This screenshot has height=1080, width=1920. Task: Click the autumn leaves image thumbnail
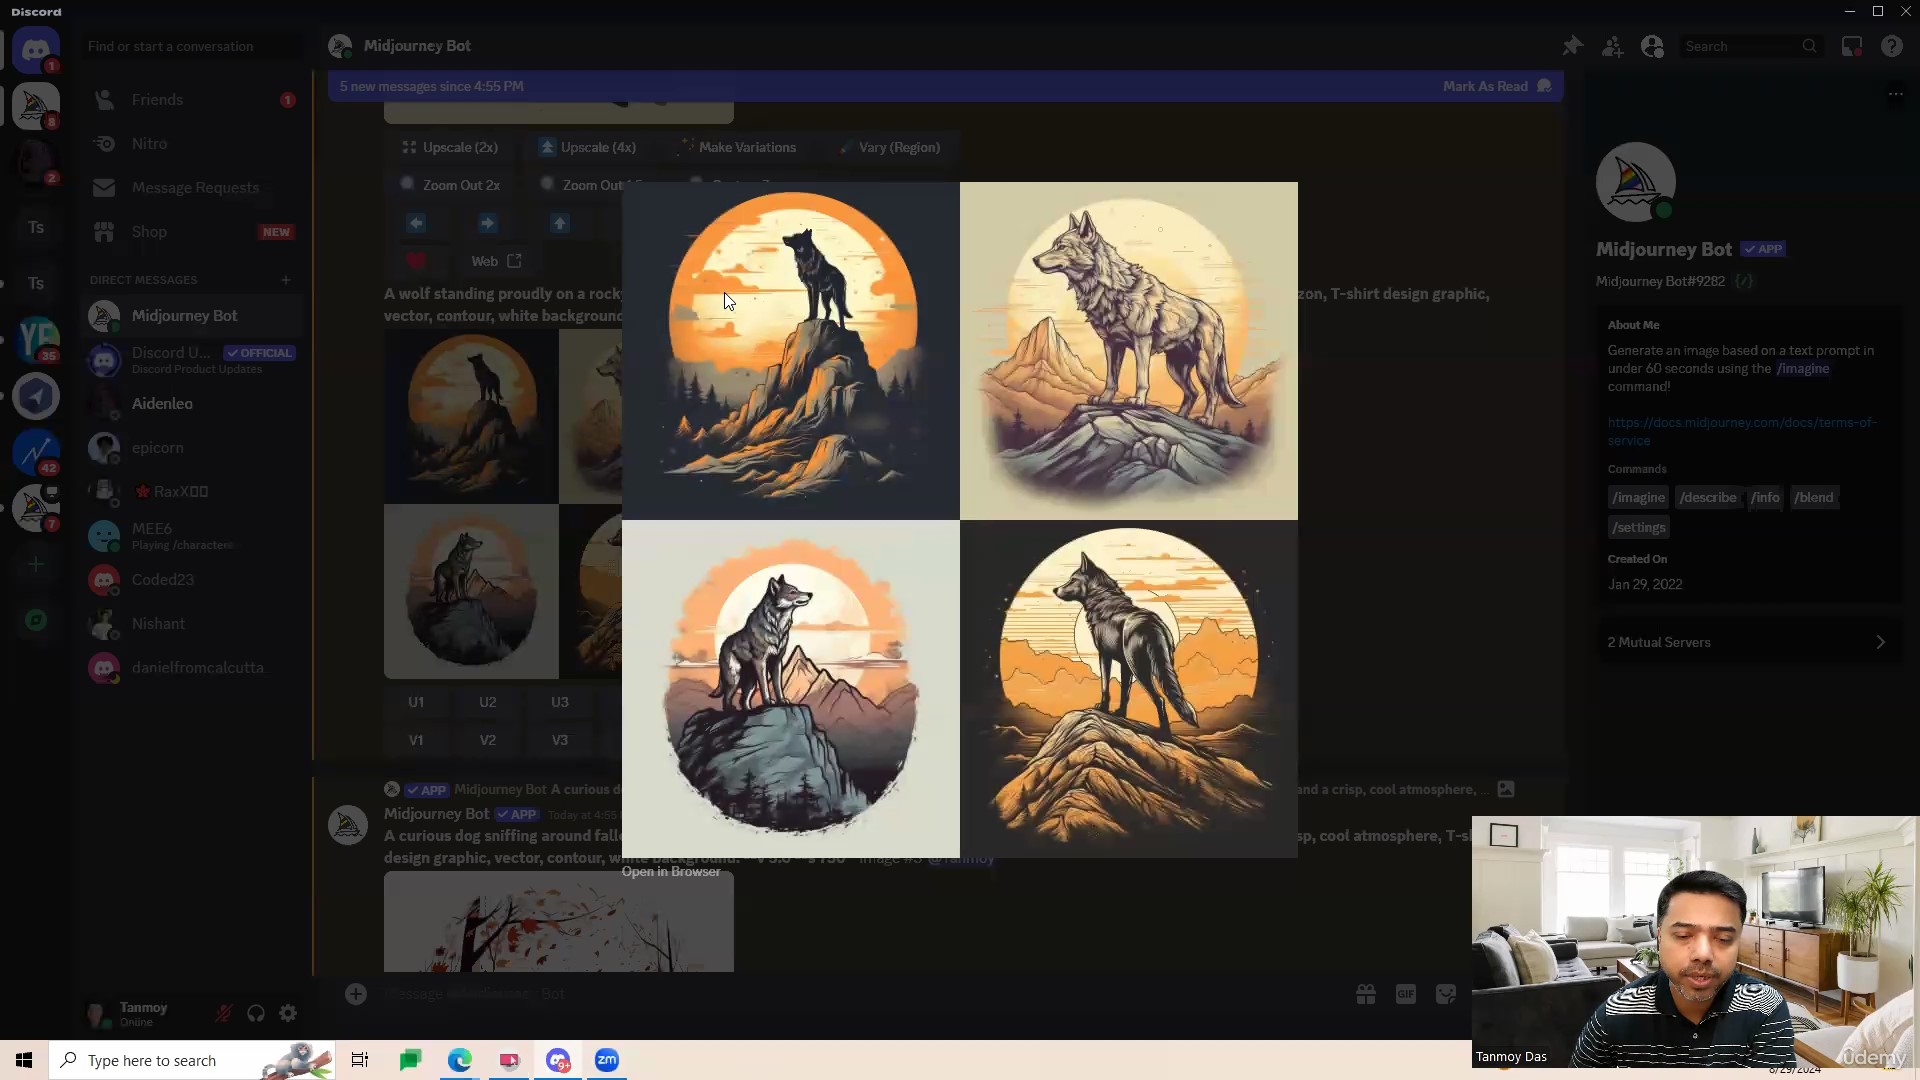click(x=558, y=921)
